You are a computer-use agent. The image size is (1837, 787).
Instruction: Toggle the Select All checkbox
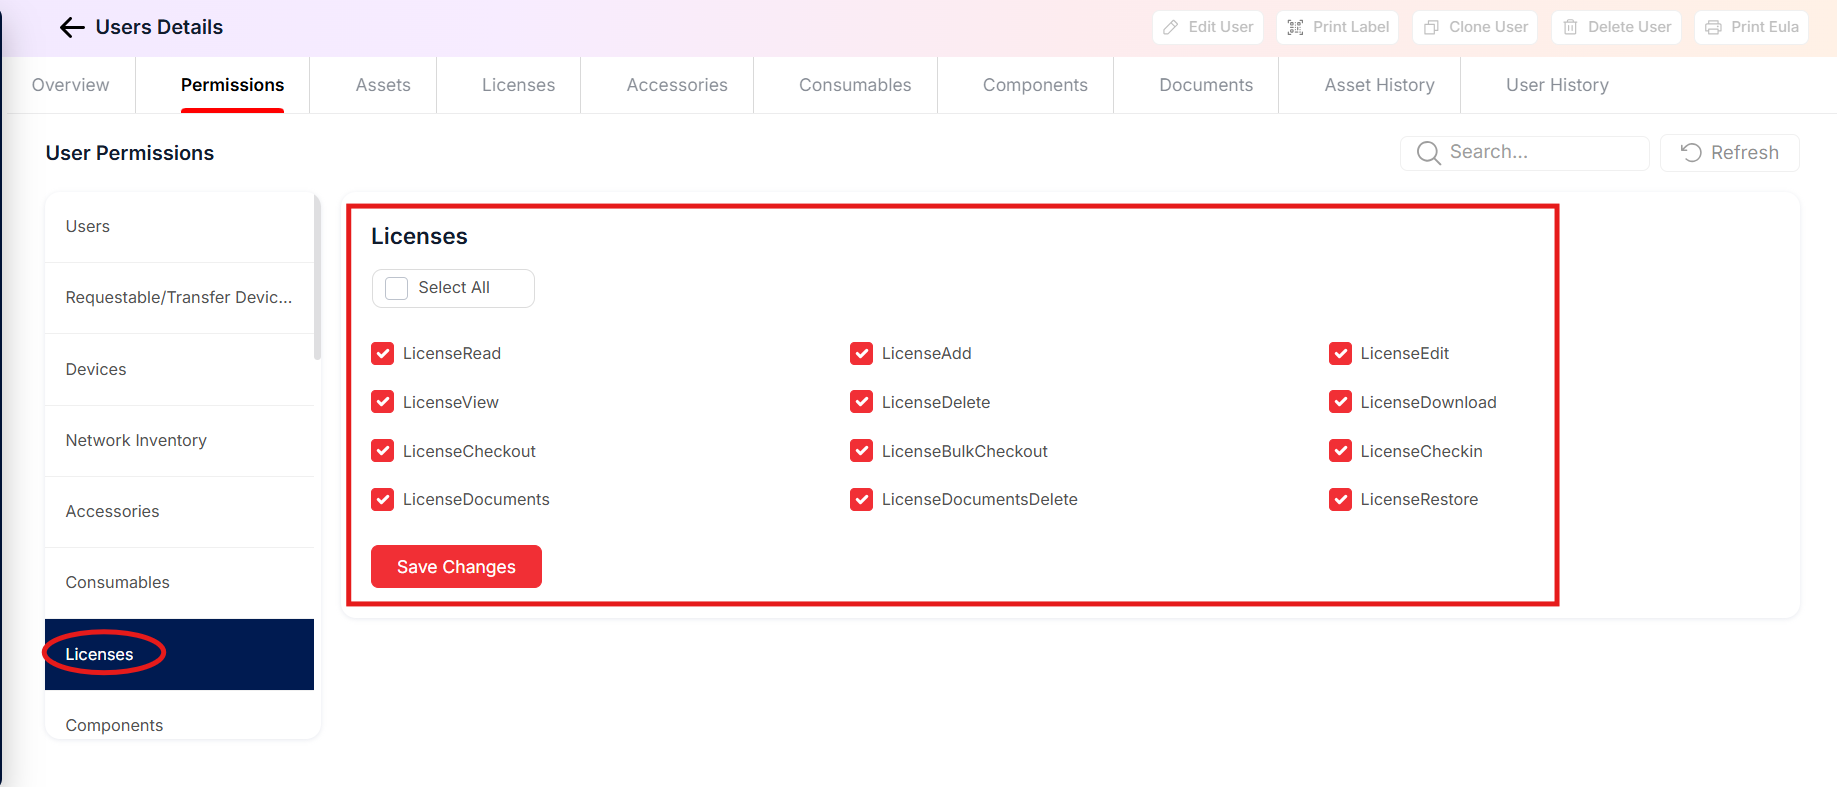(397, 288)
